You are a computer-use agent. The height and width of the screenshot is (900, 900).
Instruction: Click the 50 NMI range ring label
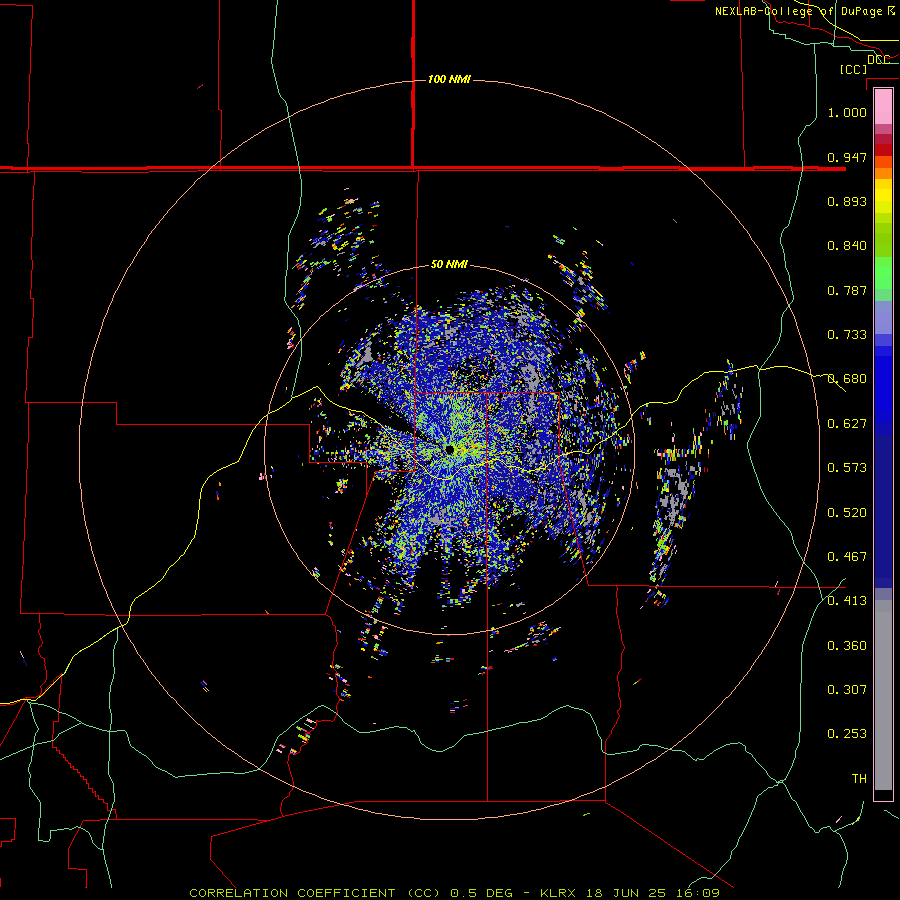click(449, 264)
